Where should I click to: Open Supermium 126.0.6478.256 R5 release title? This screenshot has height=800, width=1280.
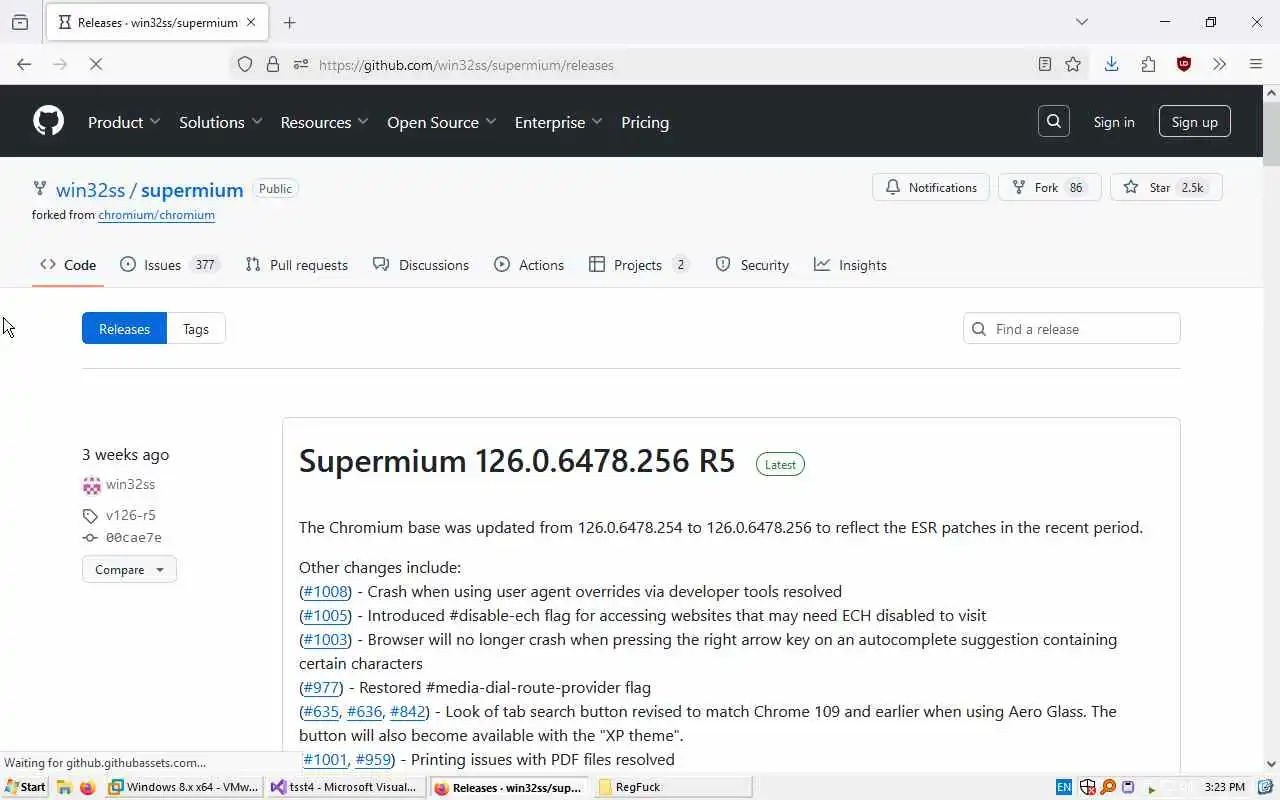tap(517, 461)
